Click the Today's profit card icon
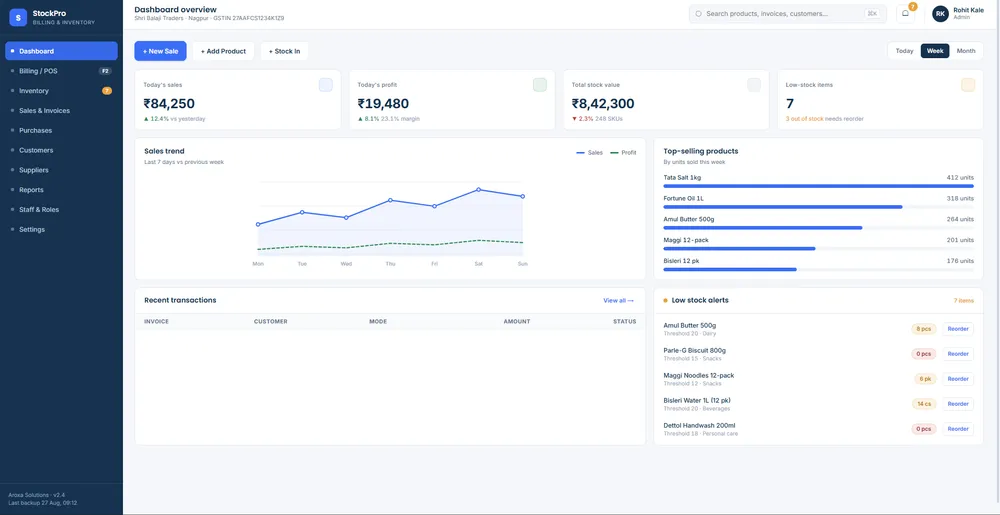 [540, 85]
